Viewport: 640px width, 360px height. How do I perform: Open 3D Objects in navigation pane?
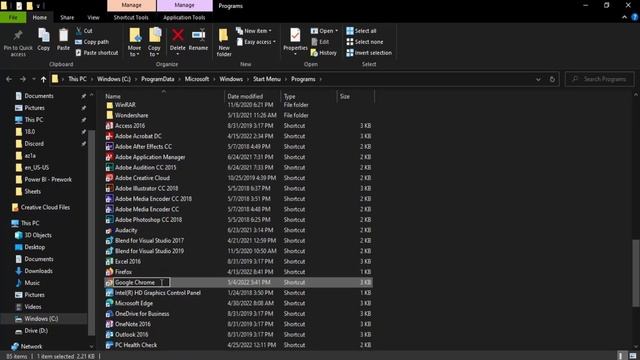[38, 235]
